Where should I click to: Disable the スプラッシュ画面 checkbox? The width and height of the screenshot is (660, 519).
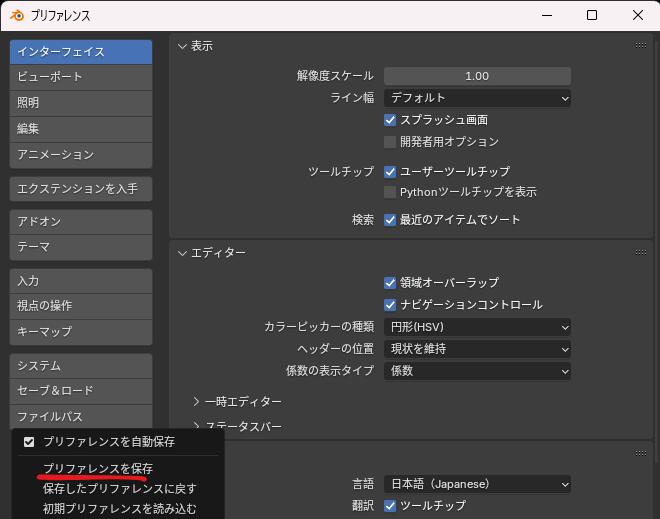390,120
